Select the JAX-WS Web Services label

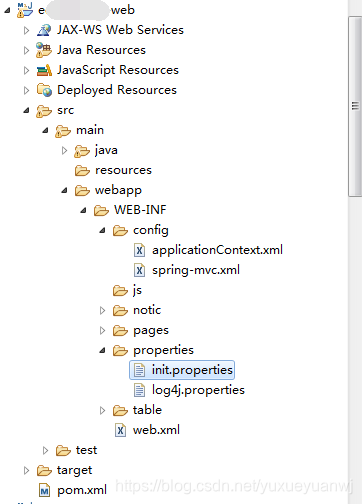120,30
